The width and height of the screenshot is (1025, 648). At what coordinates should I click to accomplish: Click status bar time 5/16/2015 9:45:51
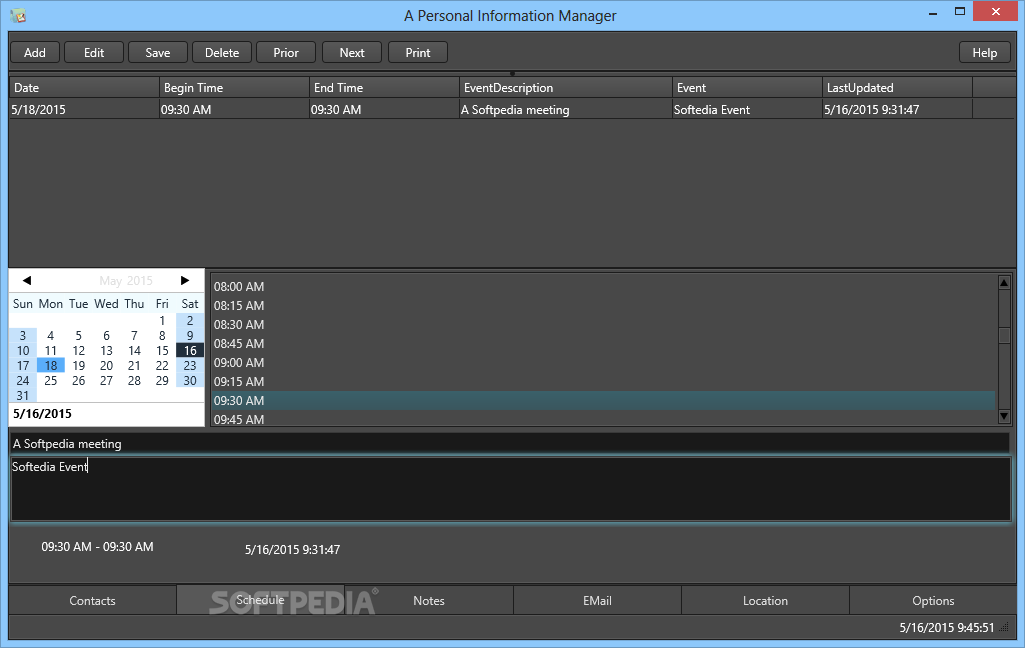pyautogui.click(x=947, y=628)
